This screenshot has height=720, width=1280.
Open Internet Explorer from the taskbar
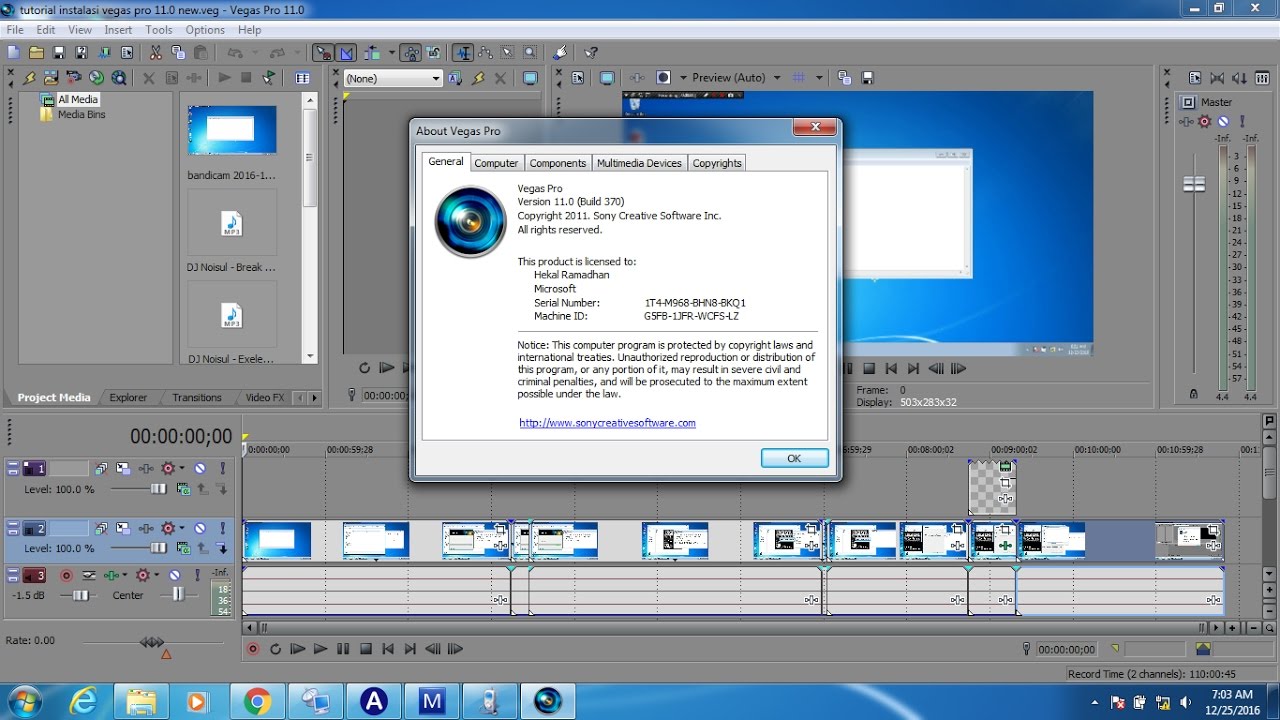coord(85,702)
